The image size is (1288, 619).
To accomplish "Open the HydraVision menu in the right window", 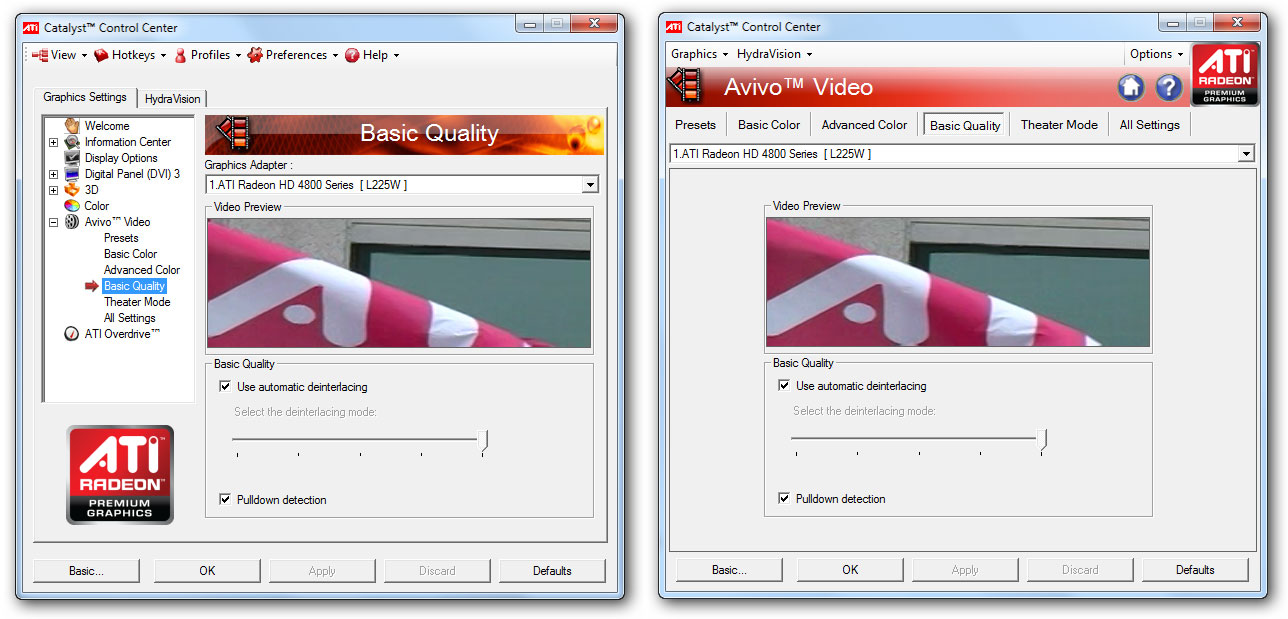I will [774, 54].
